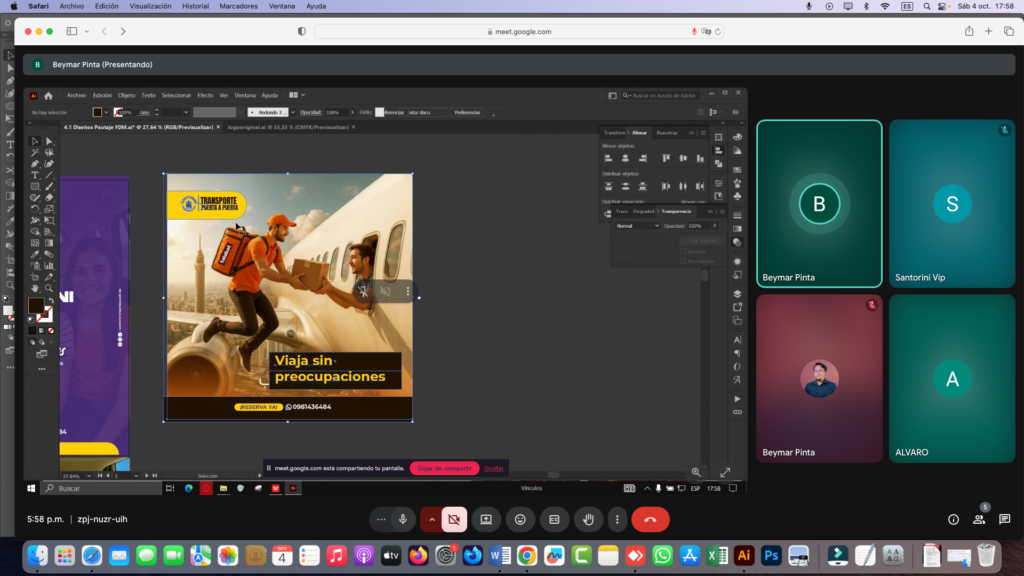Toggle Inv. máscara checkbox in Transparencia panel
The width and height of the screenshot is (1024, 576).
(x=683, y=261)
